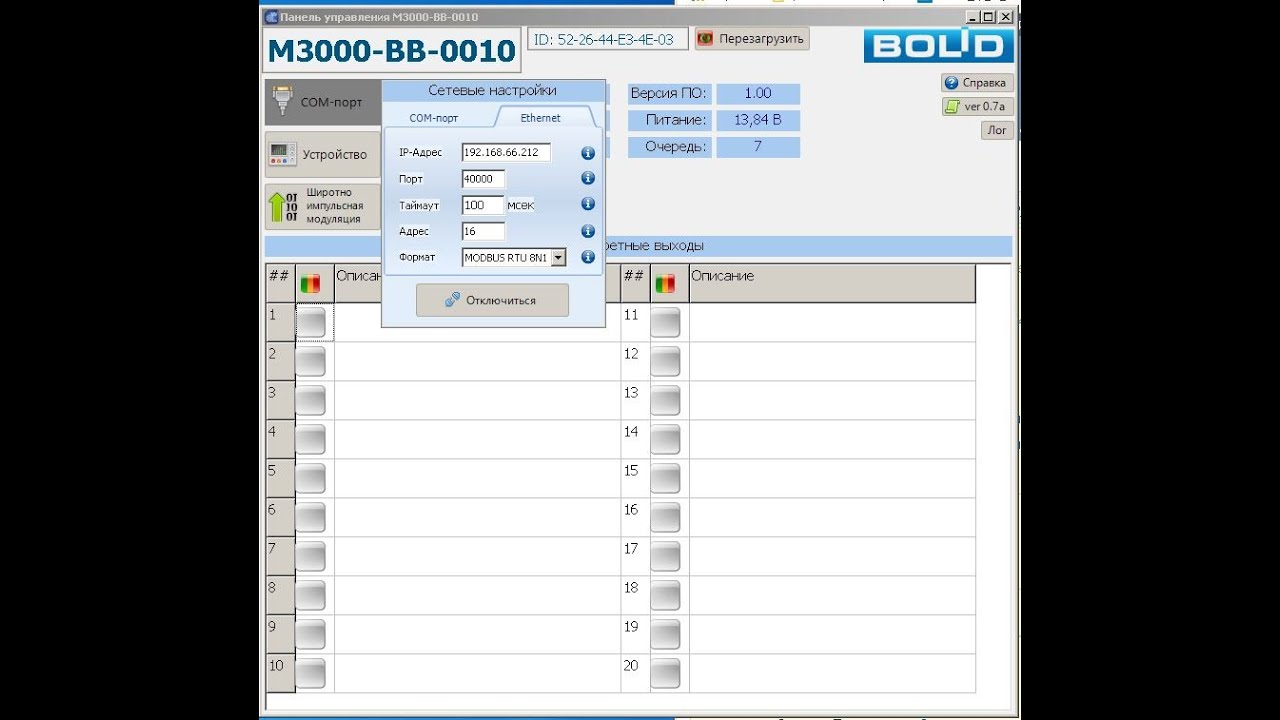Toggle discrete output 2
Screen dimensions: 1280x720
pyautogui.click(x=311, y=361)
